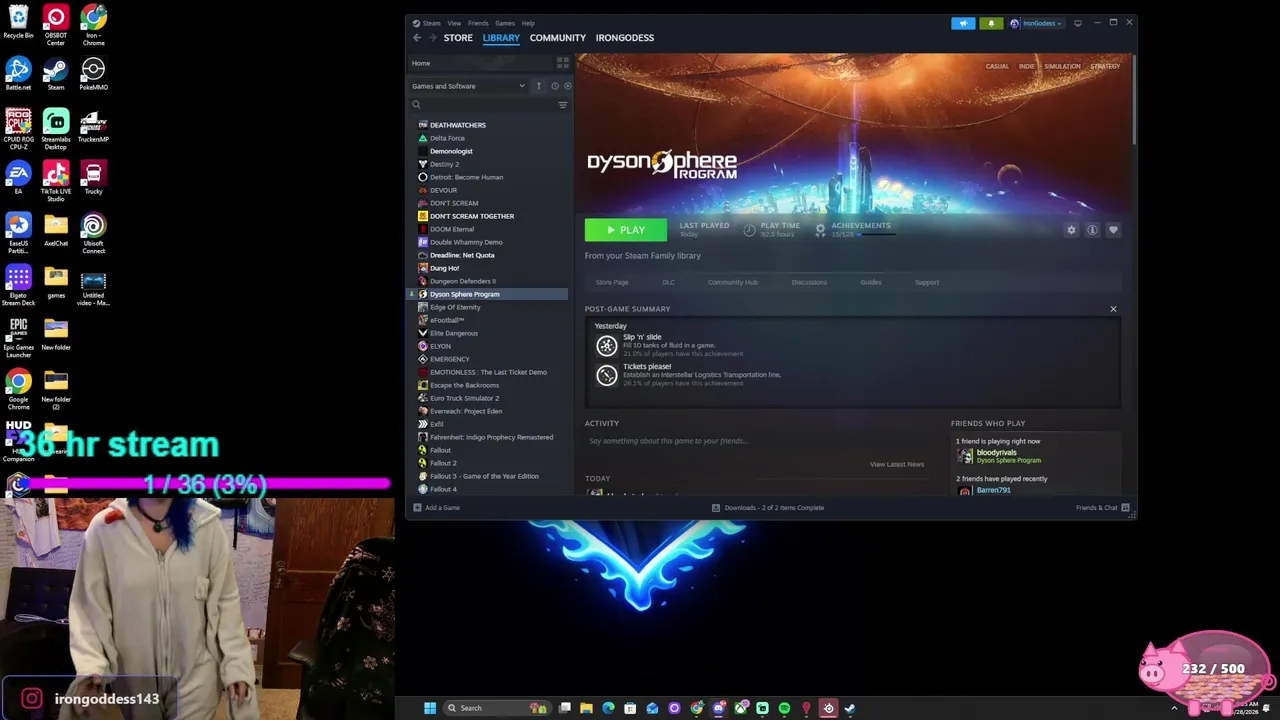Show hidden system tray icons chevron
Image resolution: width=1280 pixels, height=720 pixels.
coord(1174,708)
